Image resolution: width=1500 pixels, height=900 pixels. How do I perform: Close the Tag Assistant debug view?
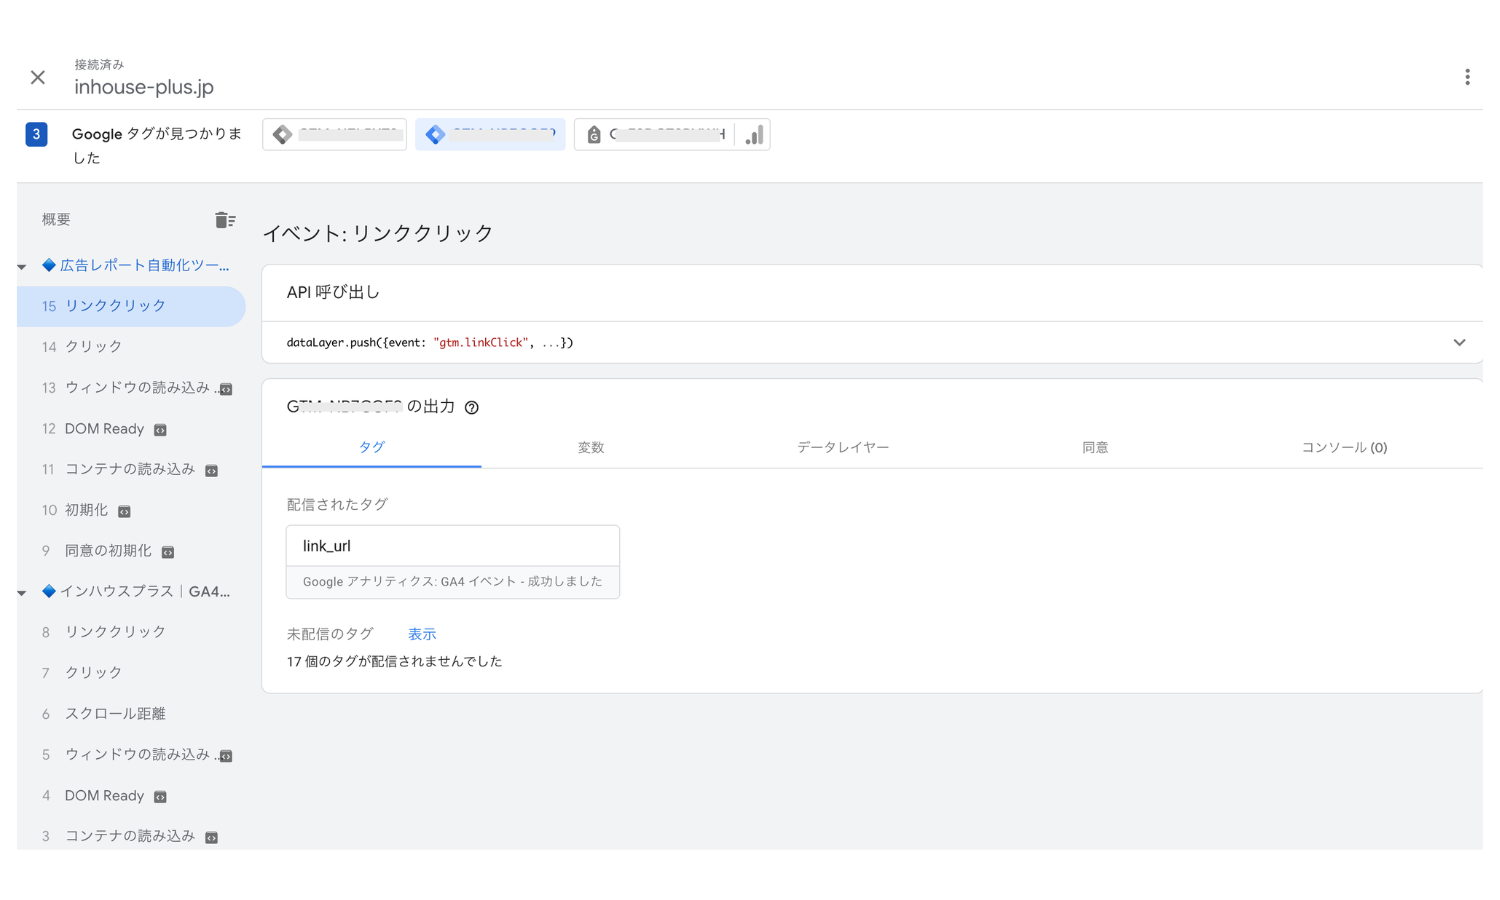38,77
